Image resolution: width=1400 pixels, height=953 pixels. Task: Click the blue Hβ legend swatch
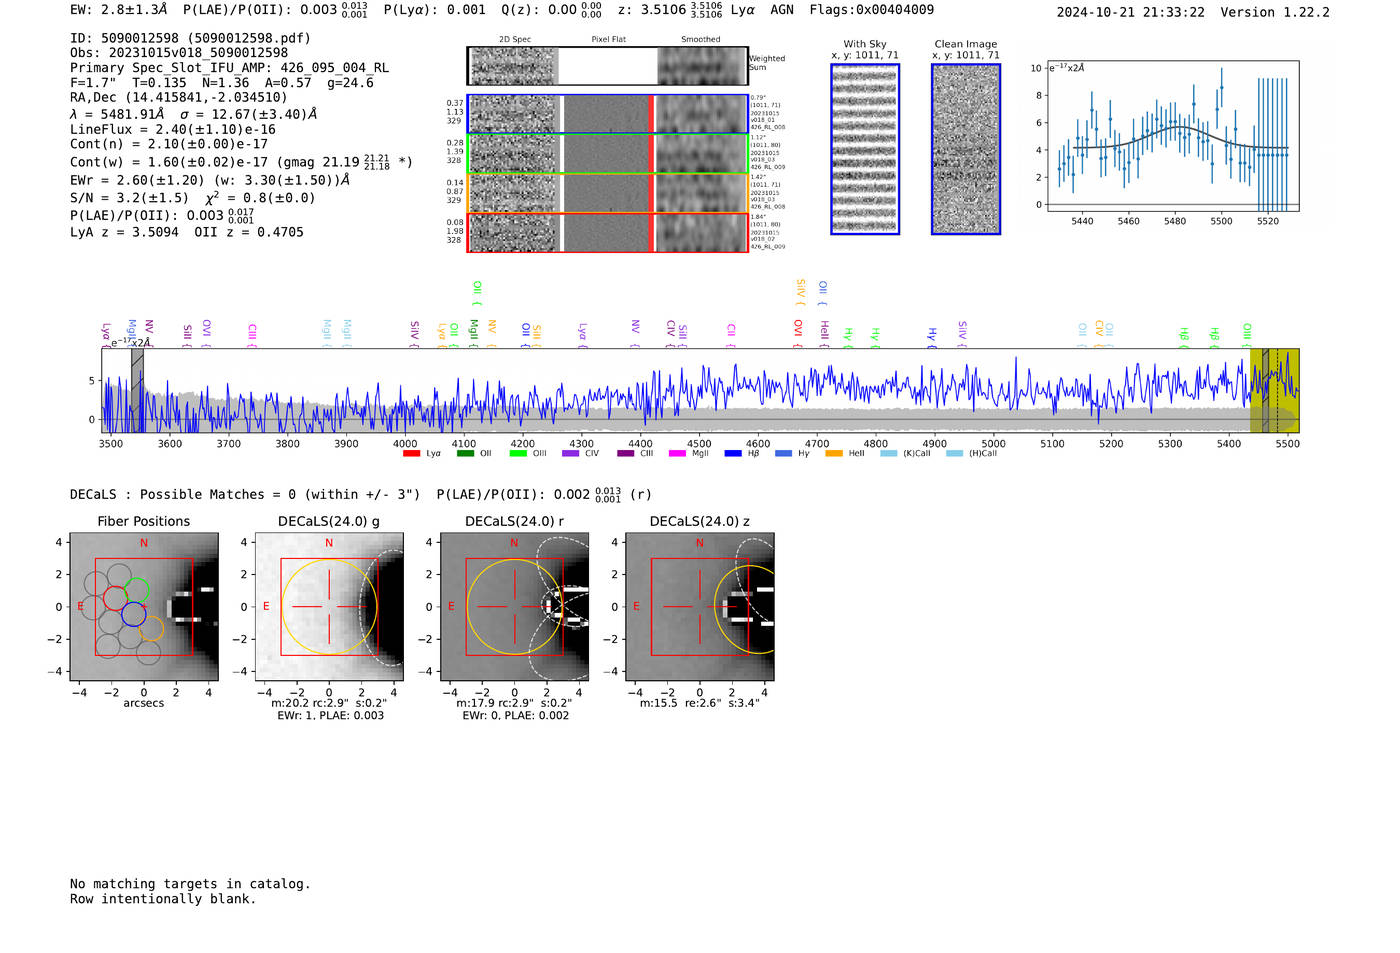click(x=733, y=454)
